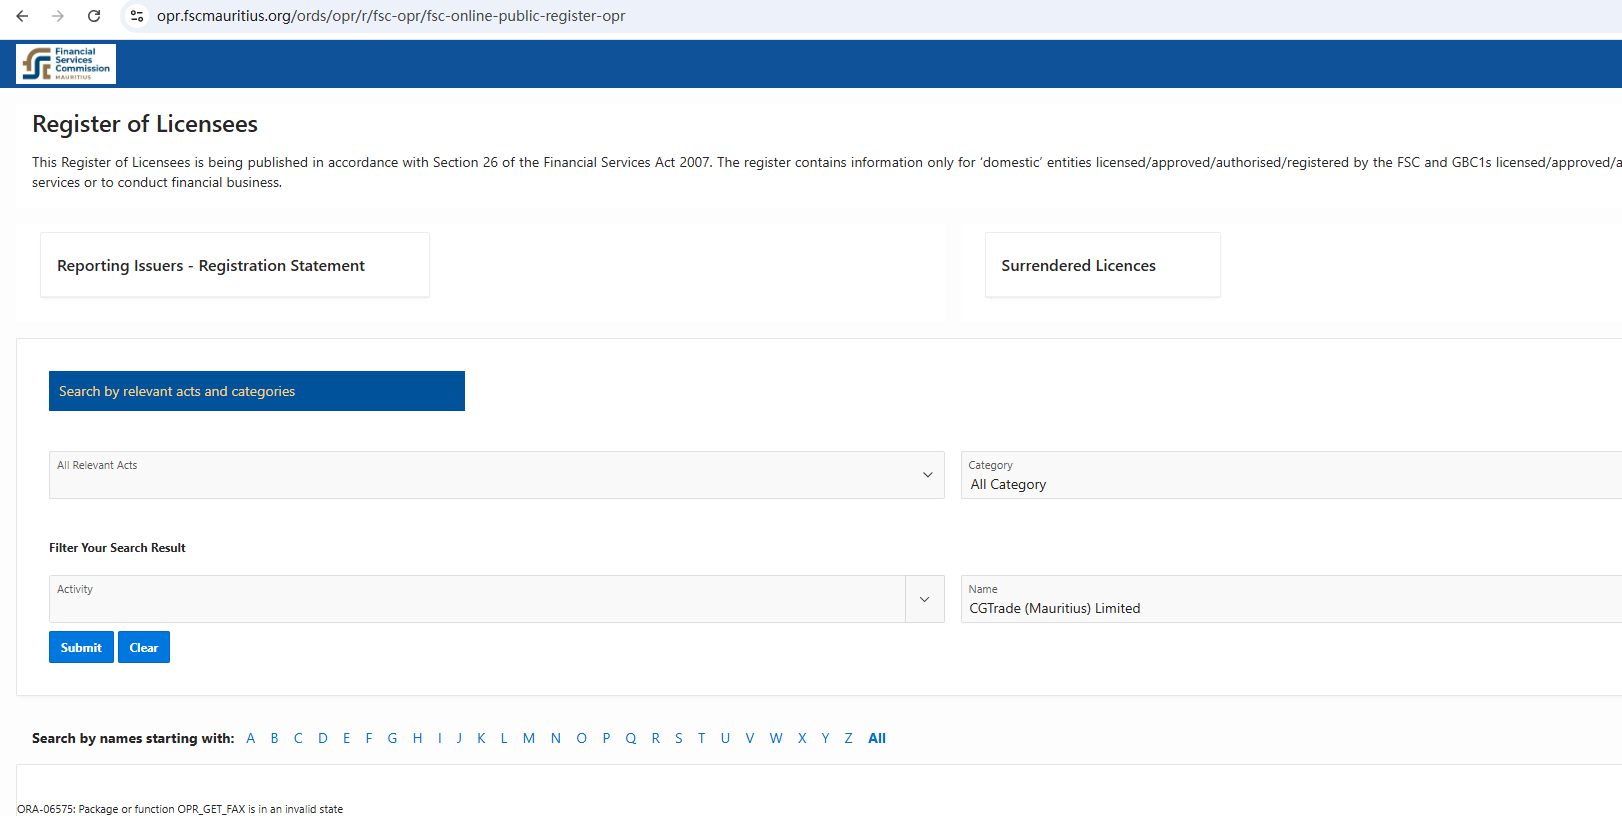Filter names starting with A
Image resolution: width=1622 pixels, height=816 pixels.
coord(251,738)
